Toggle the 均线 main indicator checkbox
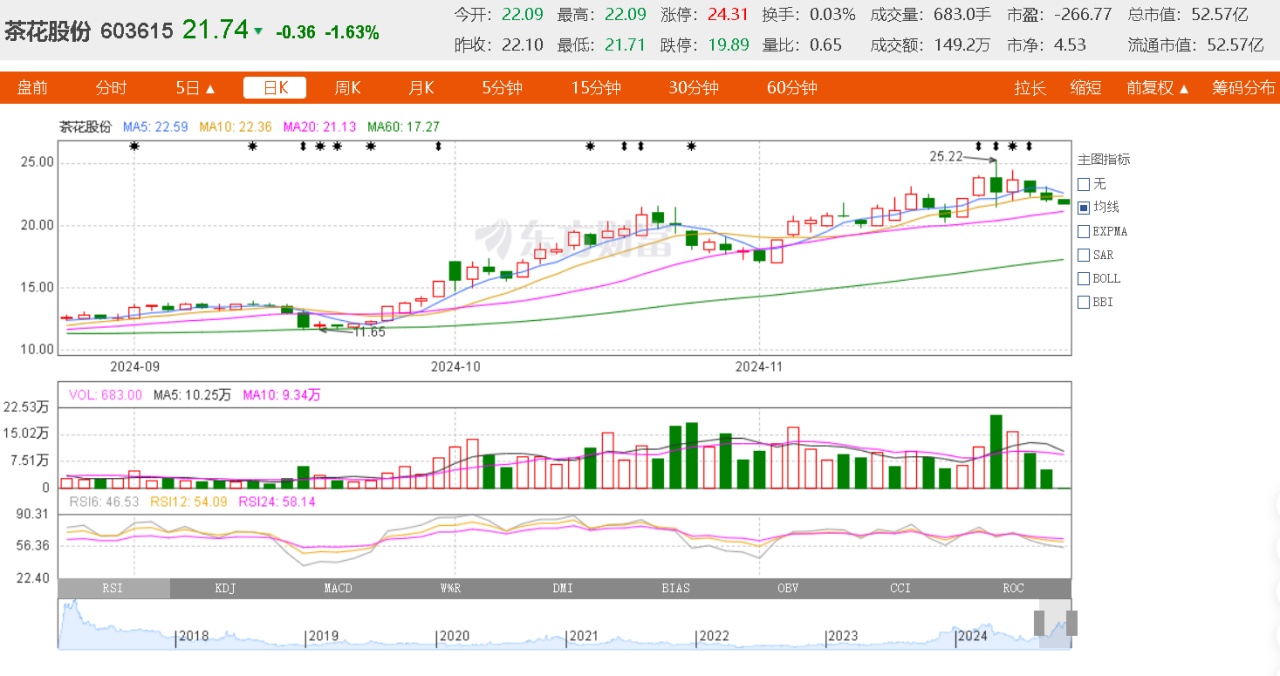1280x676 pixels. coord(1084,207)
